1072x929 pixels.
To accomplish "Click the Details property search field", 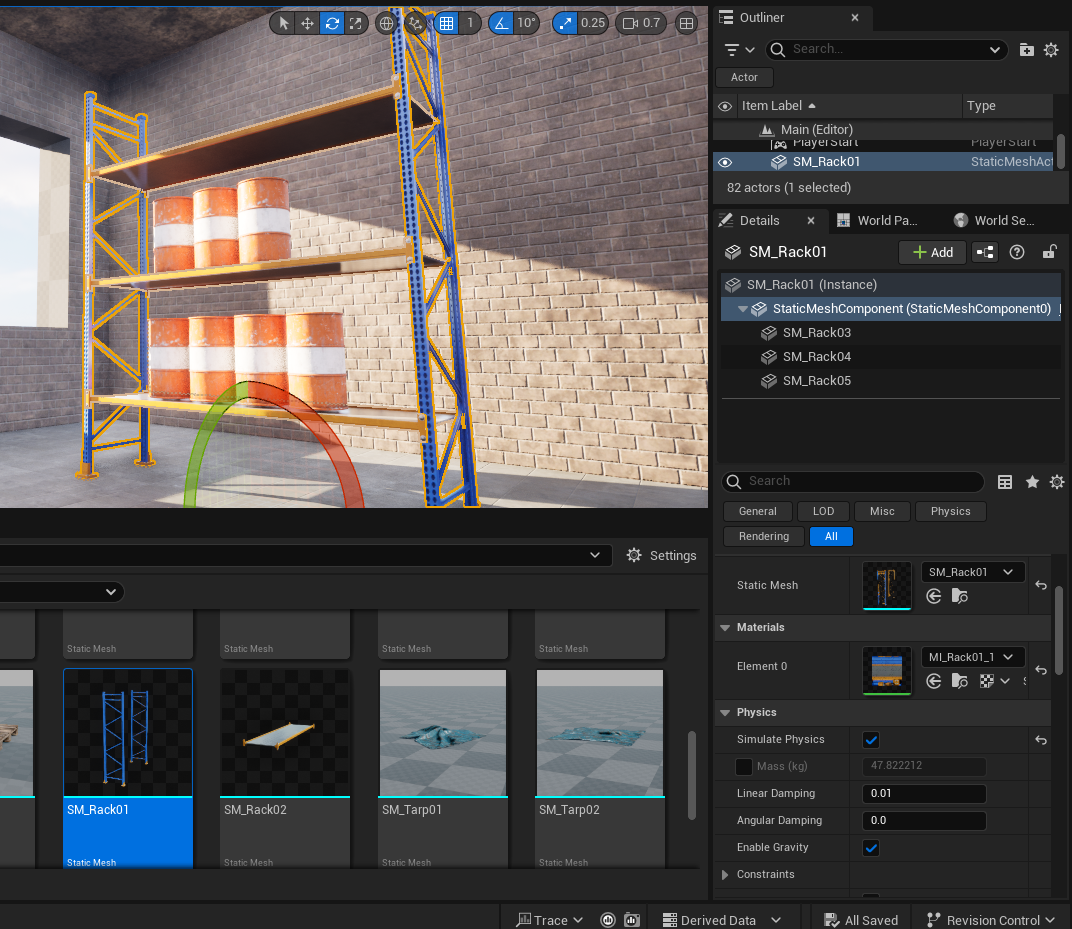I will click(x=853, y=481).
